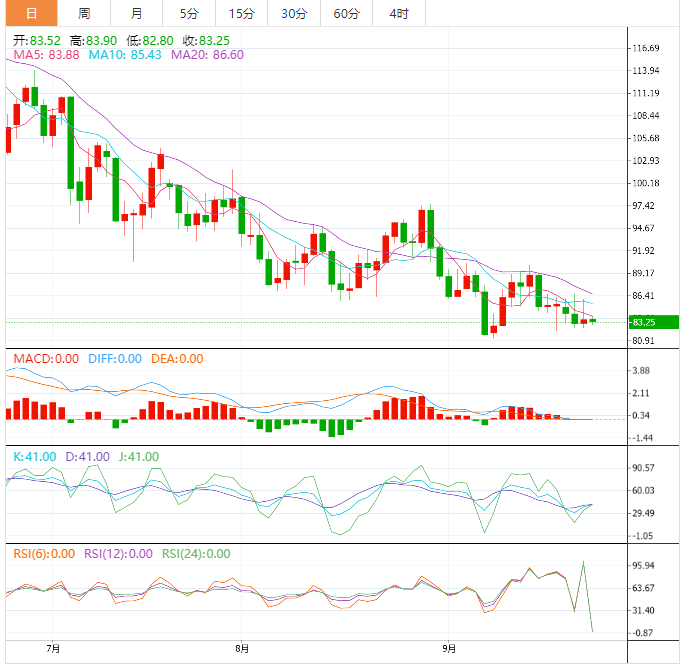690x671 pixels.
Task: Click the 8月 time axis marker
Action: [242, 649]
